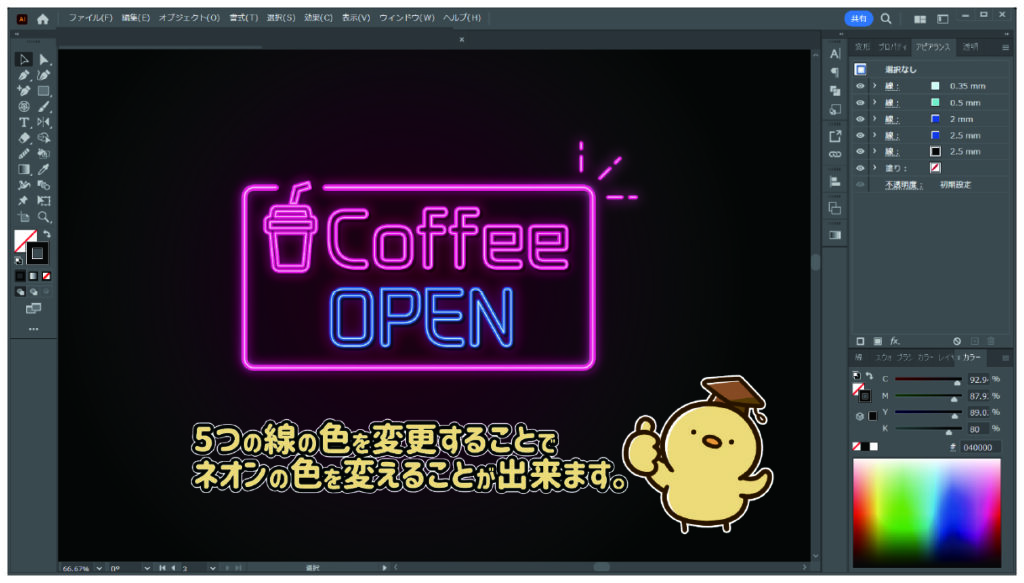Open the Appearance panel options menu
The image size is (1024, 583).
pos(1005,47)
